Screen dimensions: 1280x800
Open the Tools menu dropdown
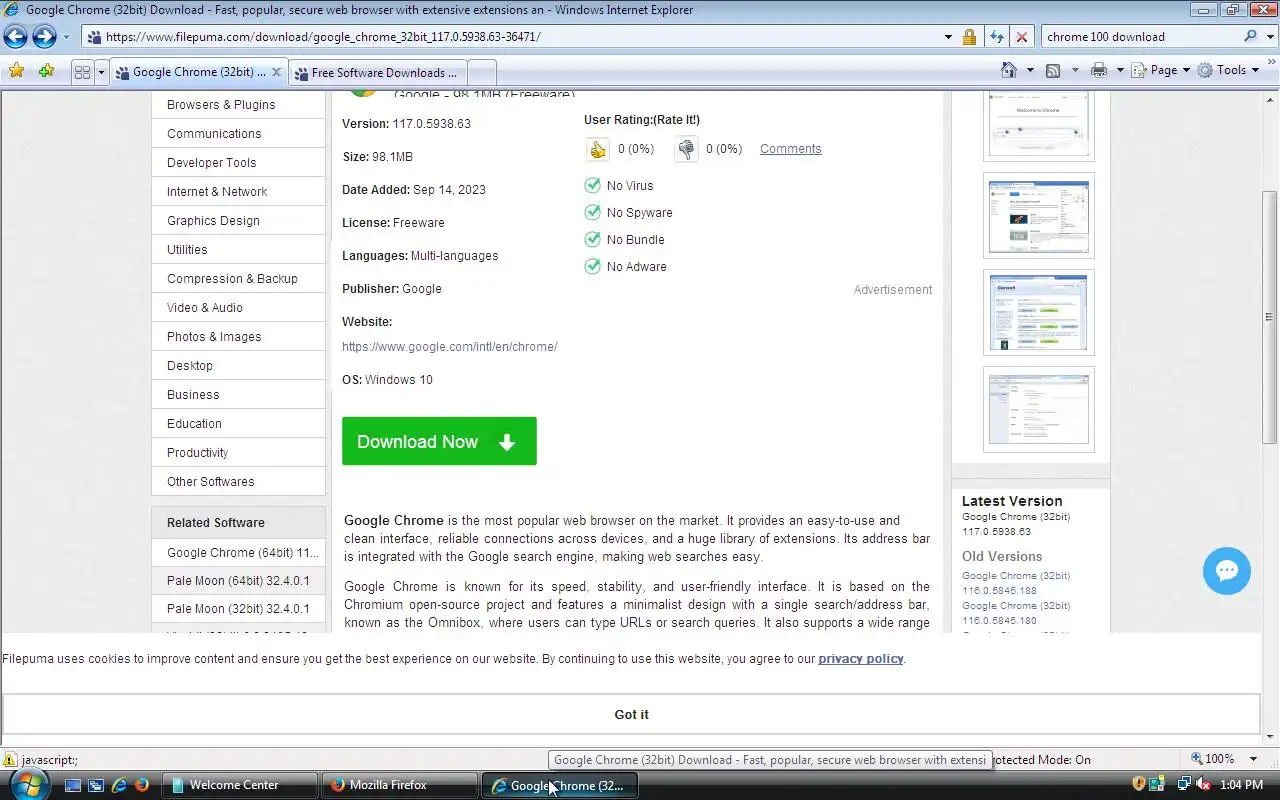(x=1229, y=70)
